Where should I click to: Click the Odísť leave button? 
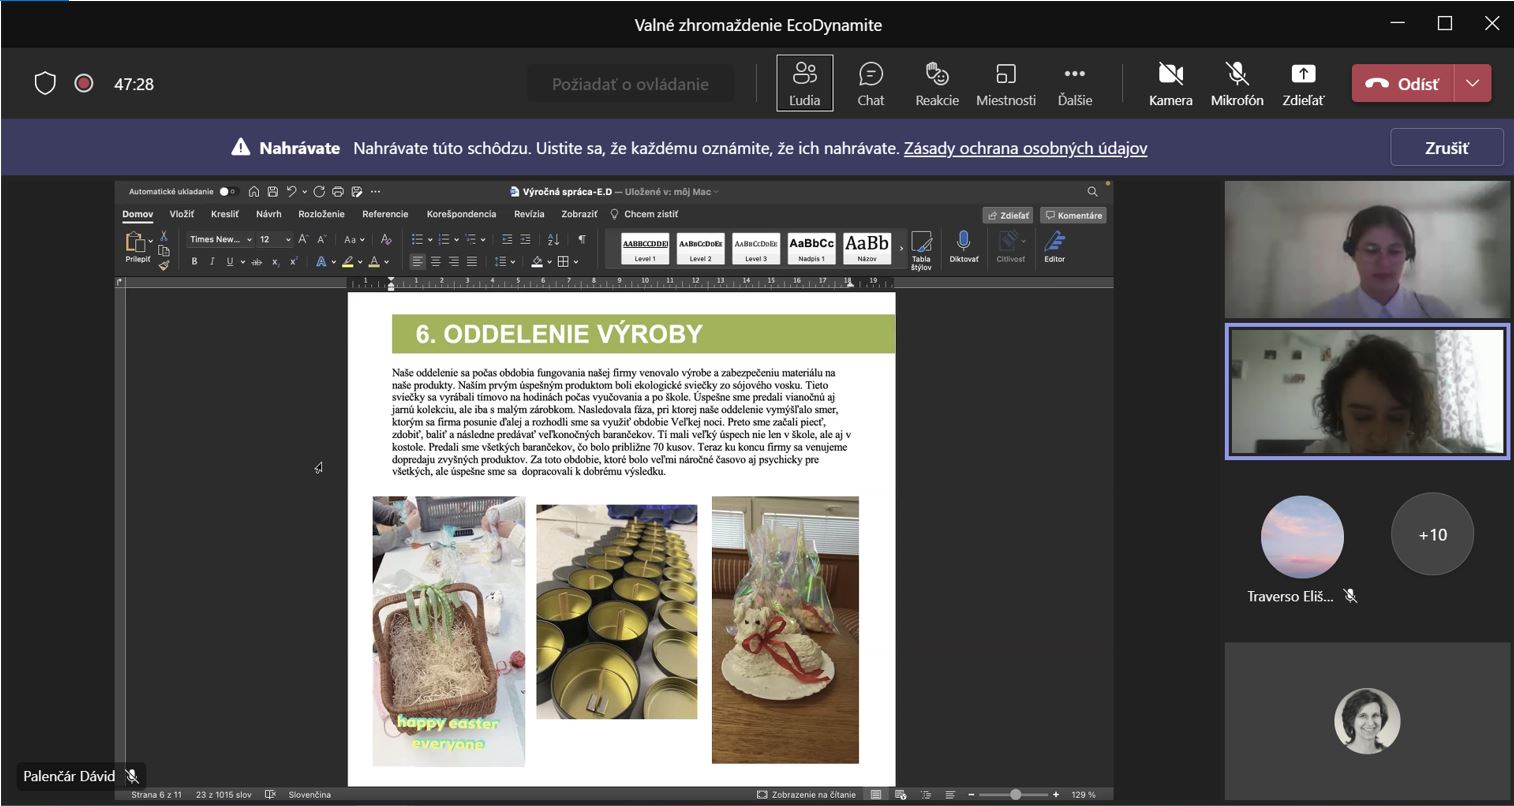[x=1403, y=84]
